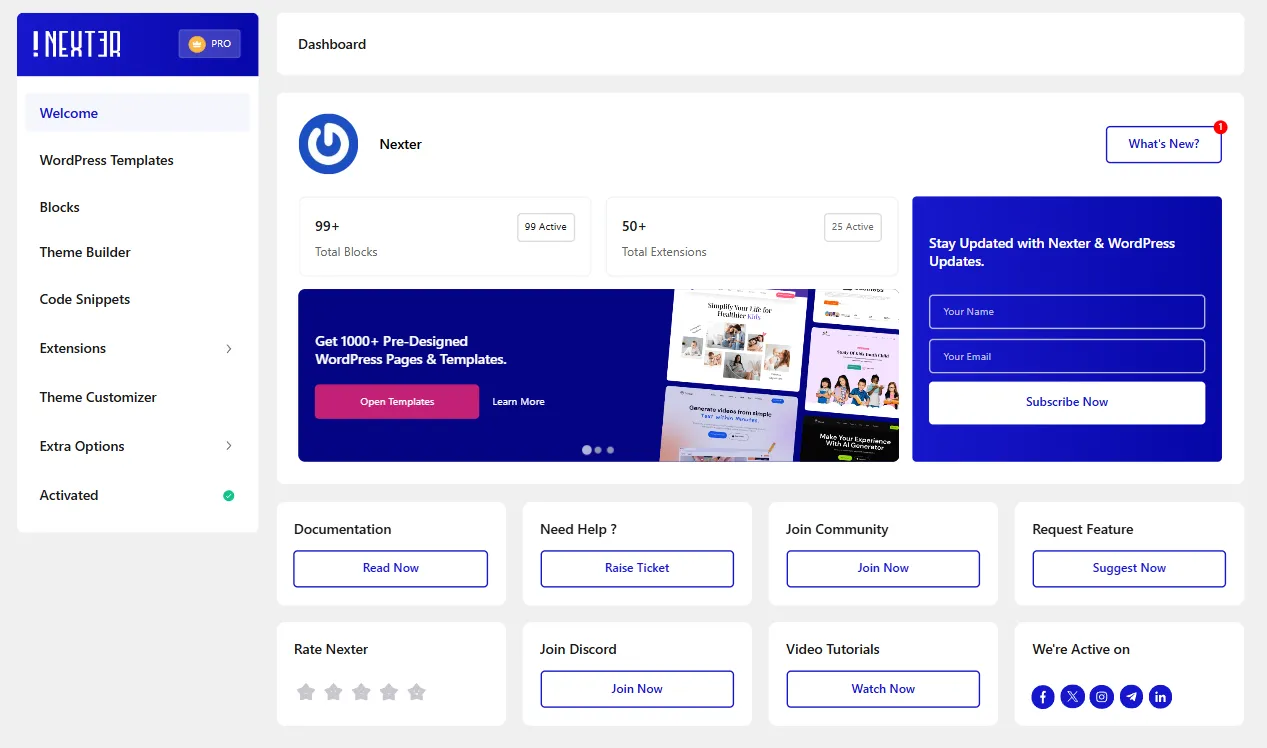The width and height of the screenshot is (1267, 748).
Task: Select WordPress Templates in the sidebar
Action: [106, 160]
